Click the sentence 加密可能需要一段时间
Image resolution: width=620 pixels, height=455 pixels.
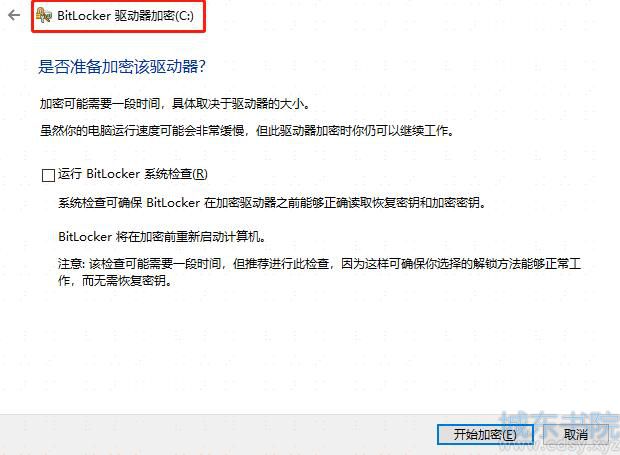coord(100,104)
